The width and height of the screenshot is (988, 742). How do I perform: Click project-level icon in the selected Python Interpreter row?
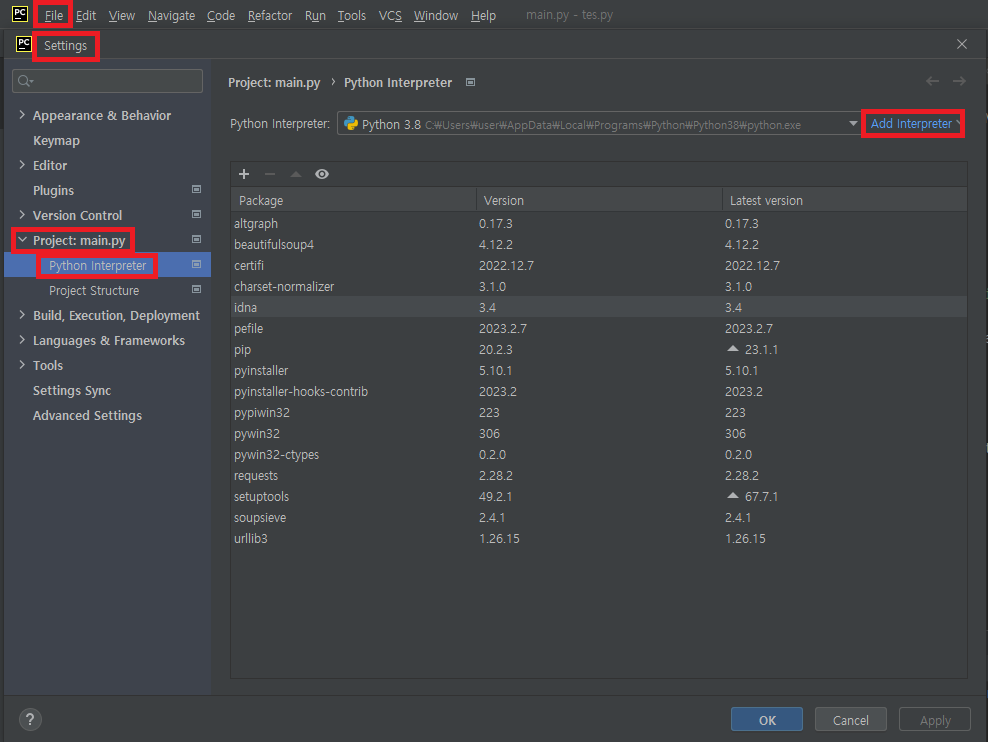tap(197, 265)
